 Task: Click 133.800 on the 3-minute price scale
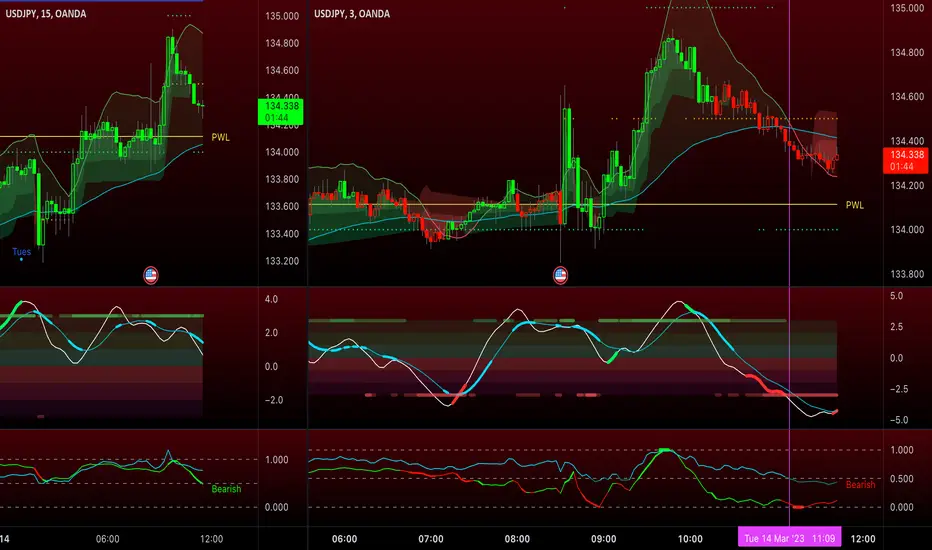tap(907, 274)
